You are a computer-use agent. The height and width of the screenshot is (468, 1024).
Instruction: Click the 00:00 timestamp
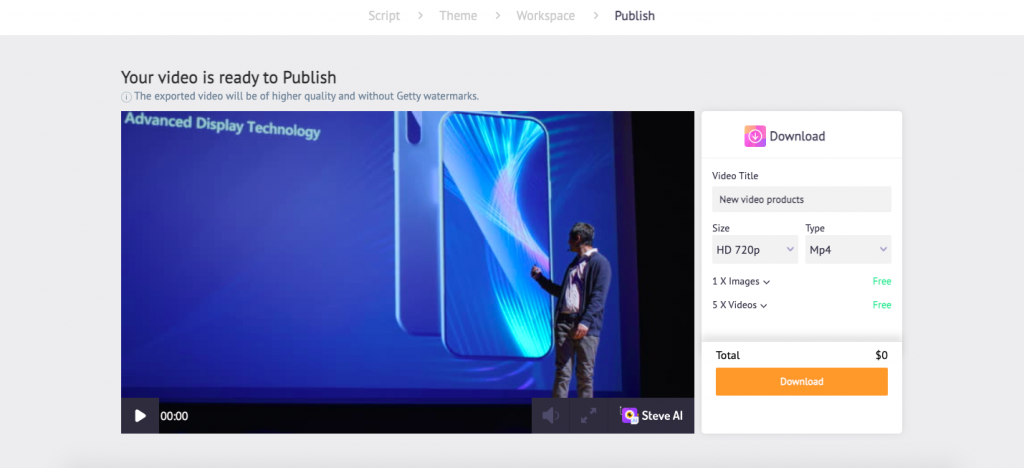click(x=174, y=416)
